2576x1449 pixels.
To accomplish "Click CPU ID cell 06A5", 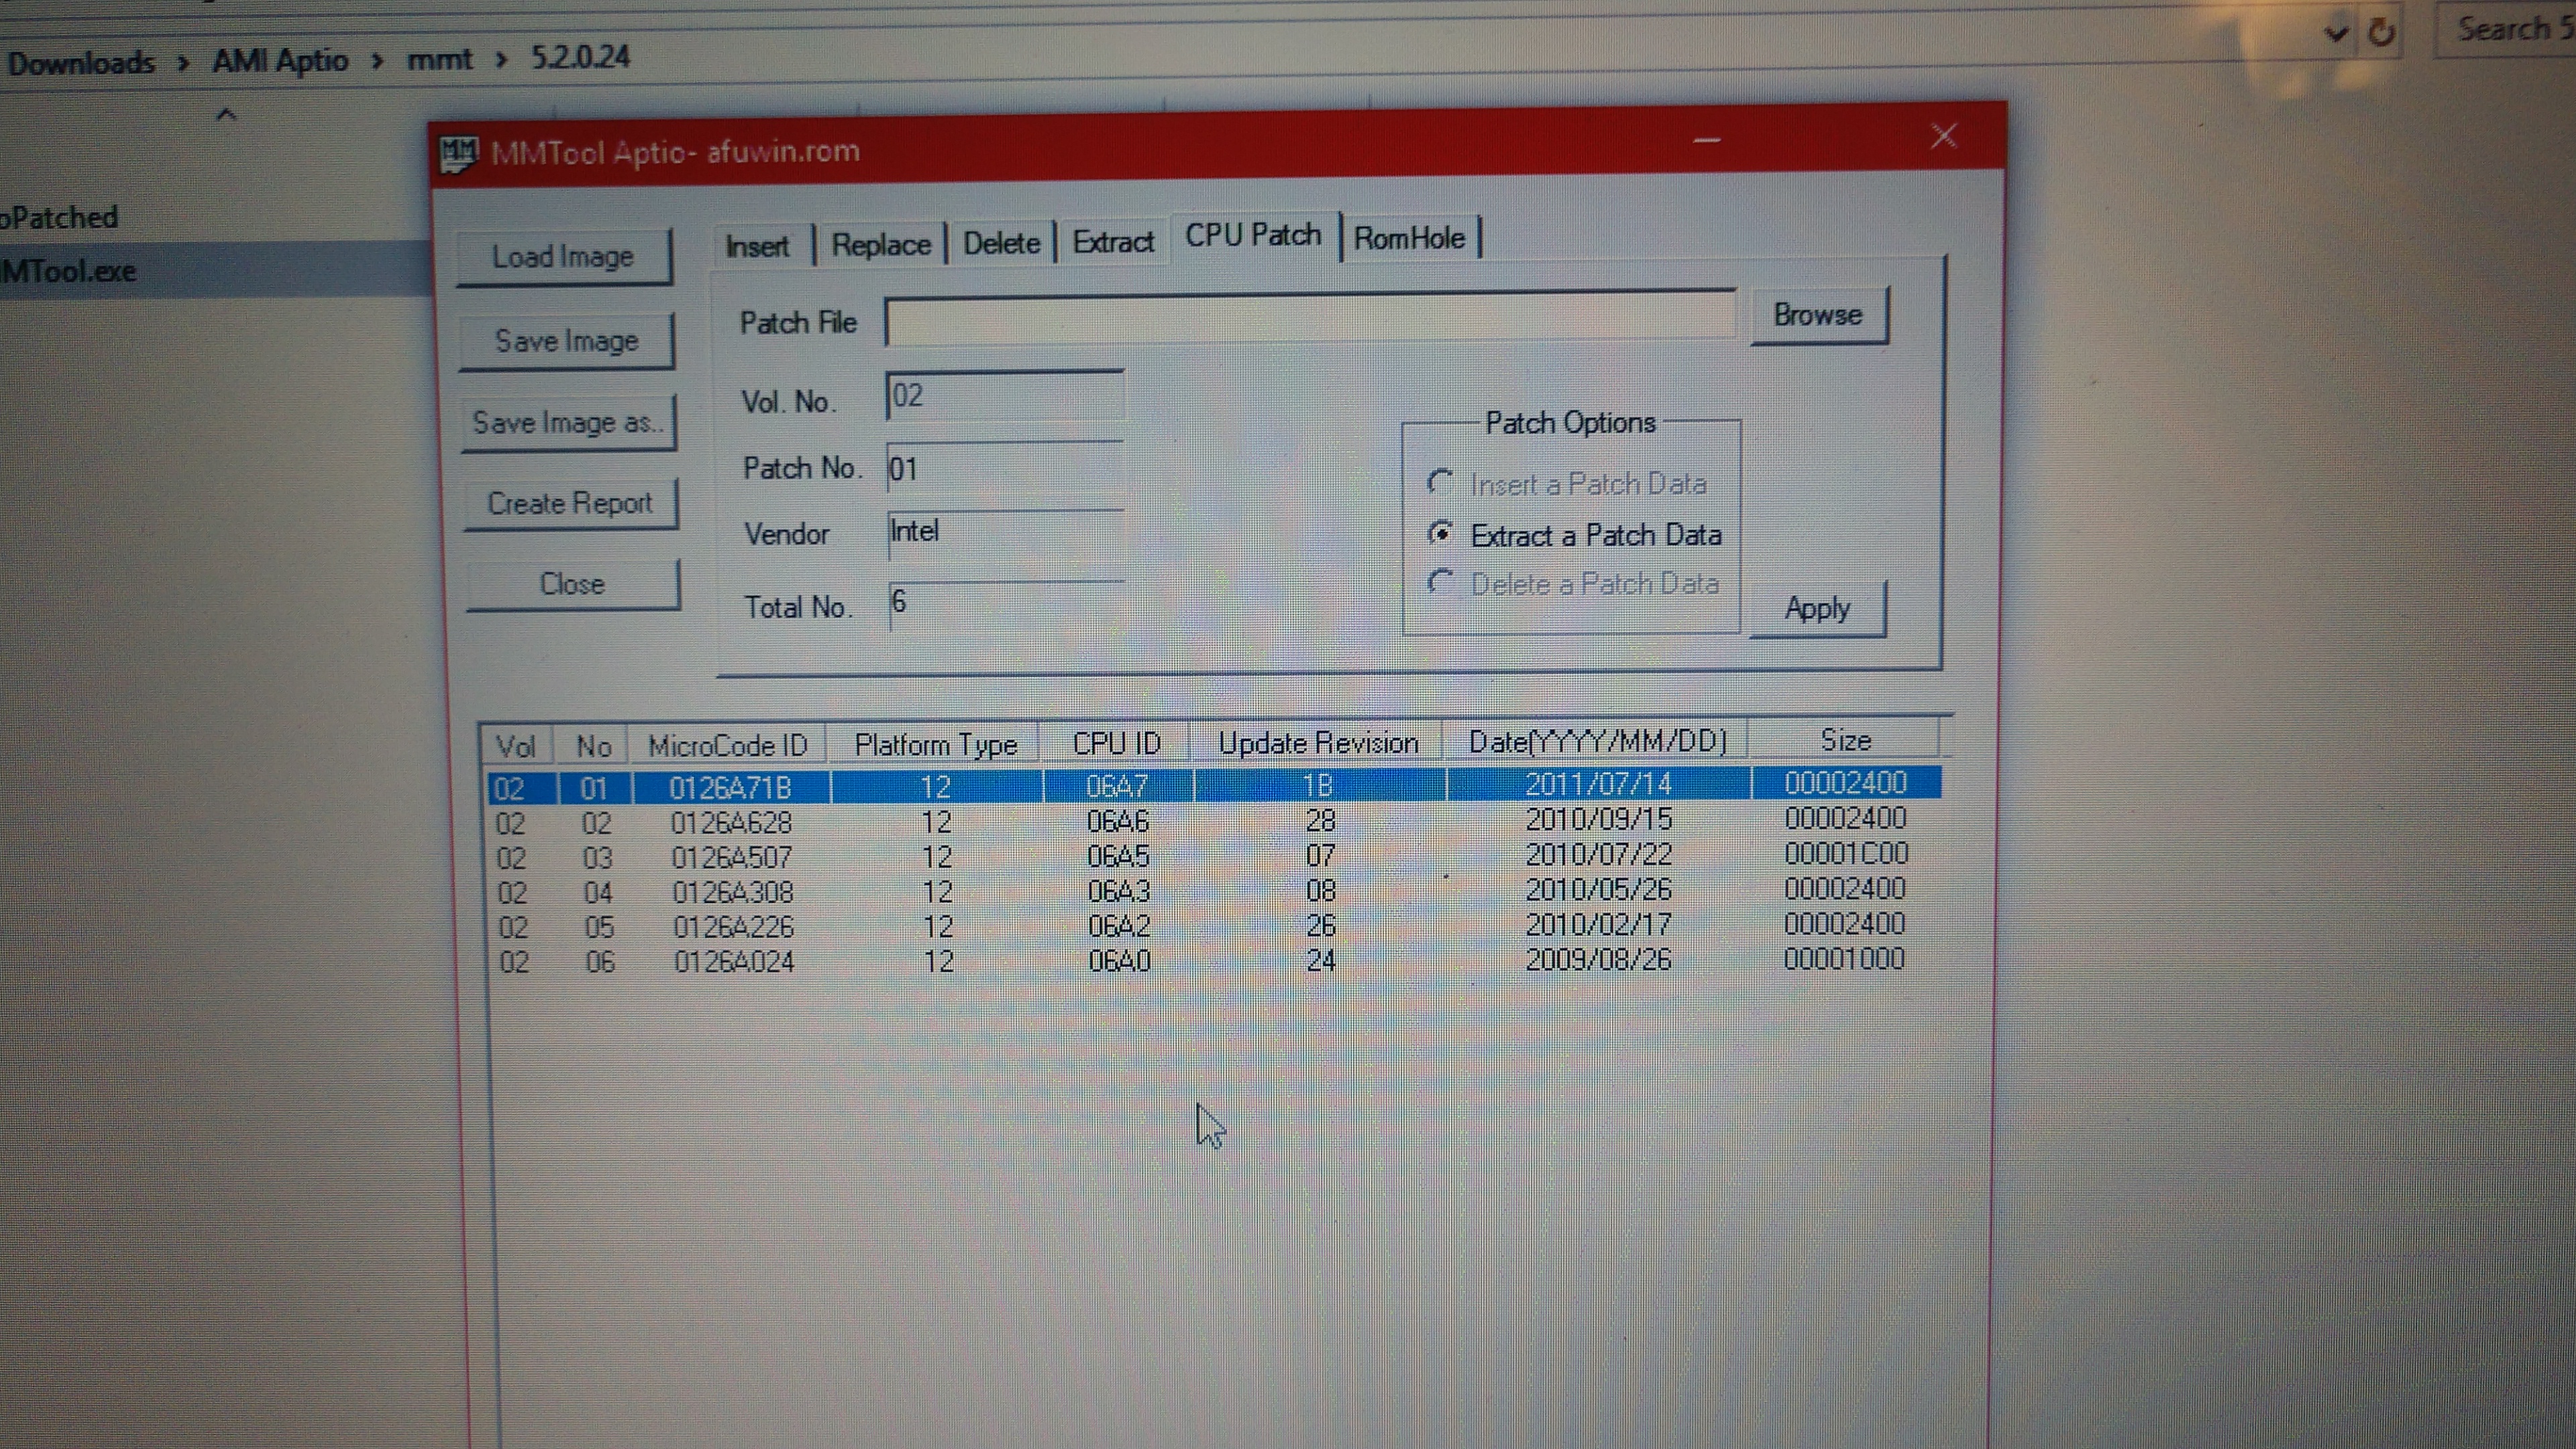I will click(x=1118, y=857).
